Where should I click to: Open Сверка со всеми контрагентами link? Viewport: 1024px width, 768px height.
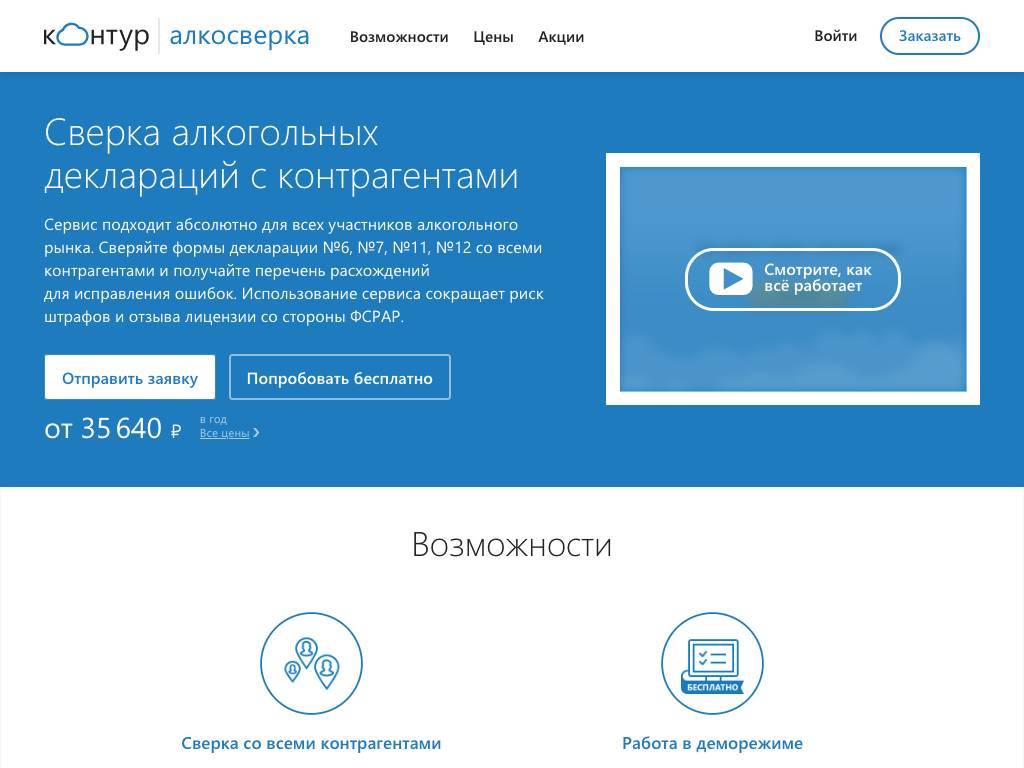point(311,743)
